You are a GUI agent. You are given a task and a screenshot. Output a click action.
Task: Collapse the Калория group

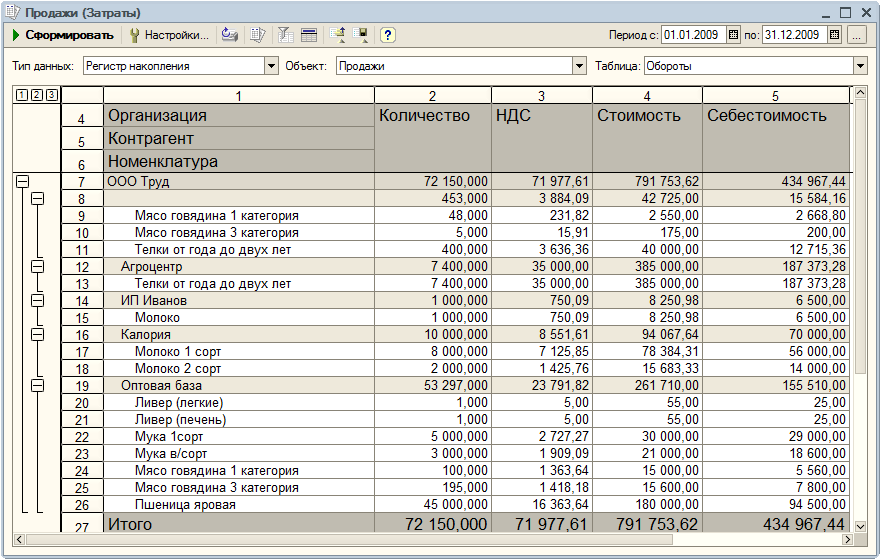pyautogui.click(x=37, y=335)
